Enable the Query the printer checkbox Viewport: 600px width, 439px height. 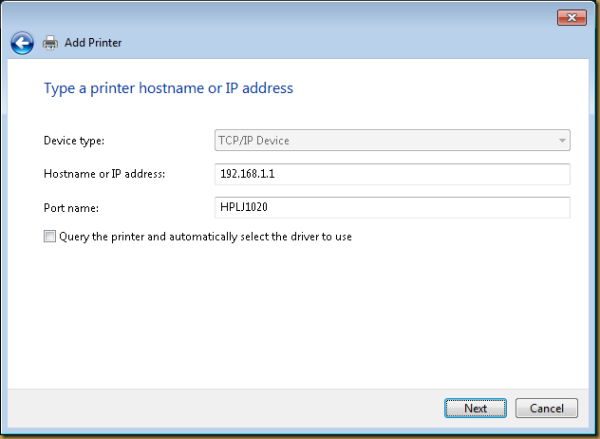(x=50, y=237)
